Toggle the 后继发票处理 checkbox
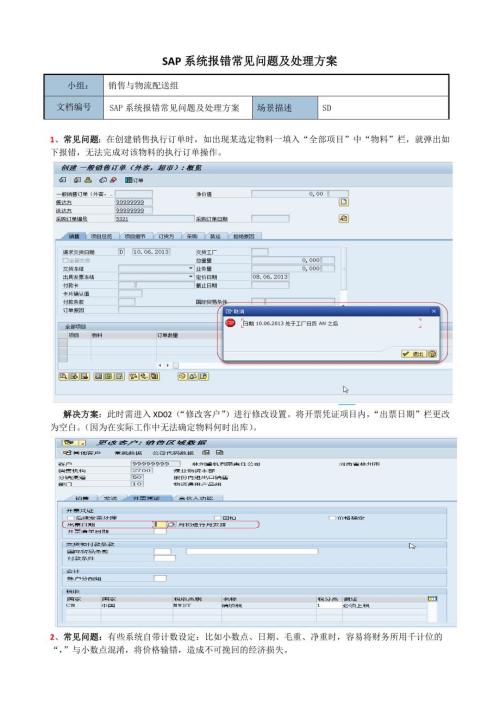 coord(71,518)
